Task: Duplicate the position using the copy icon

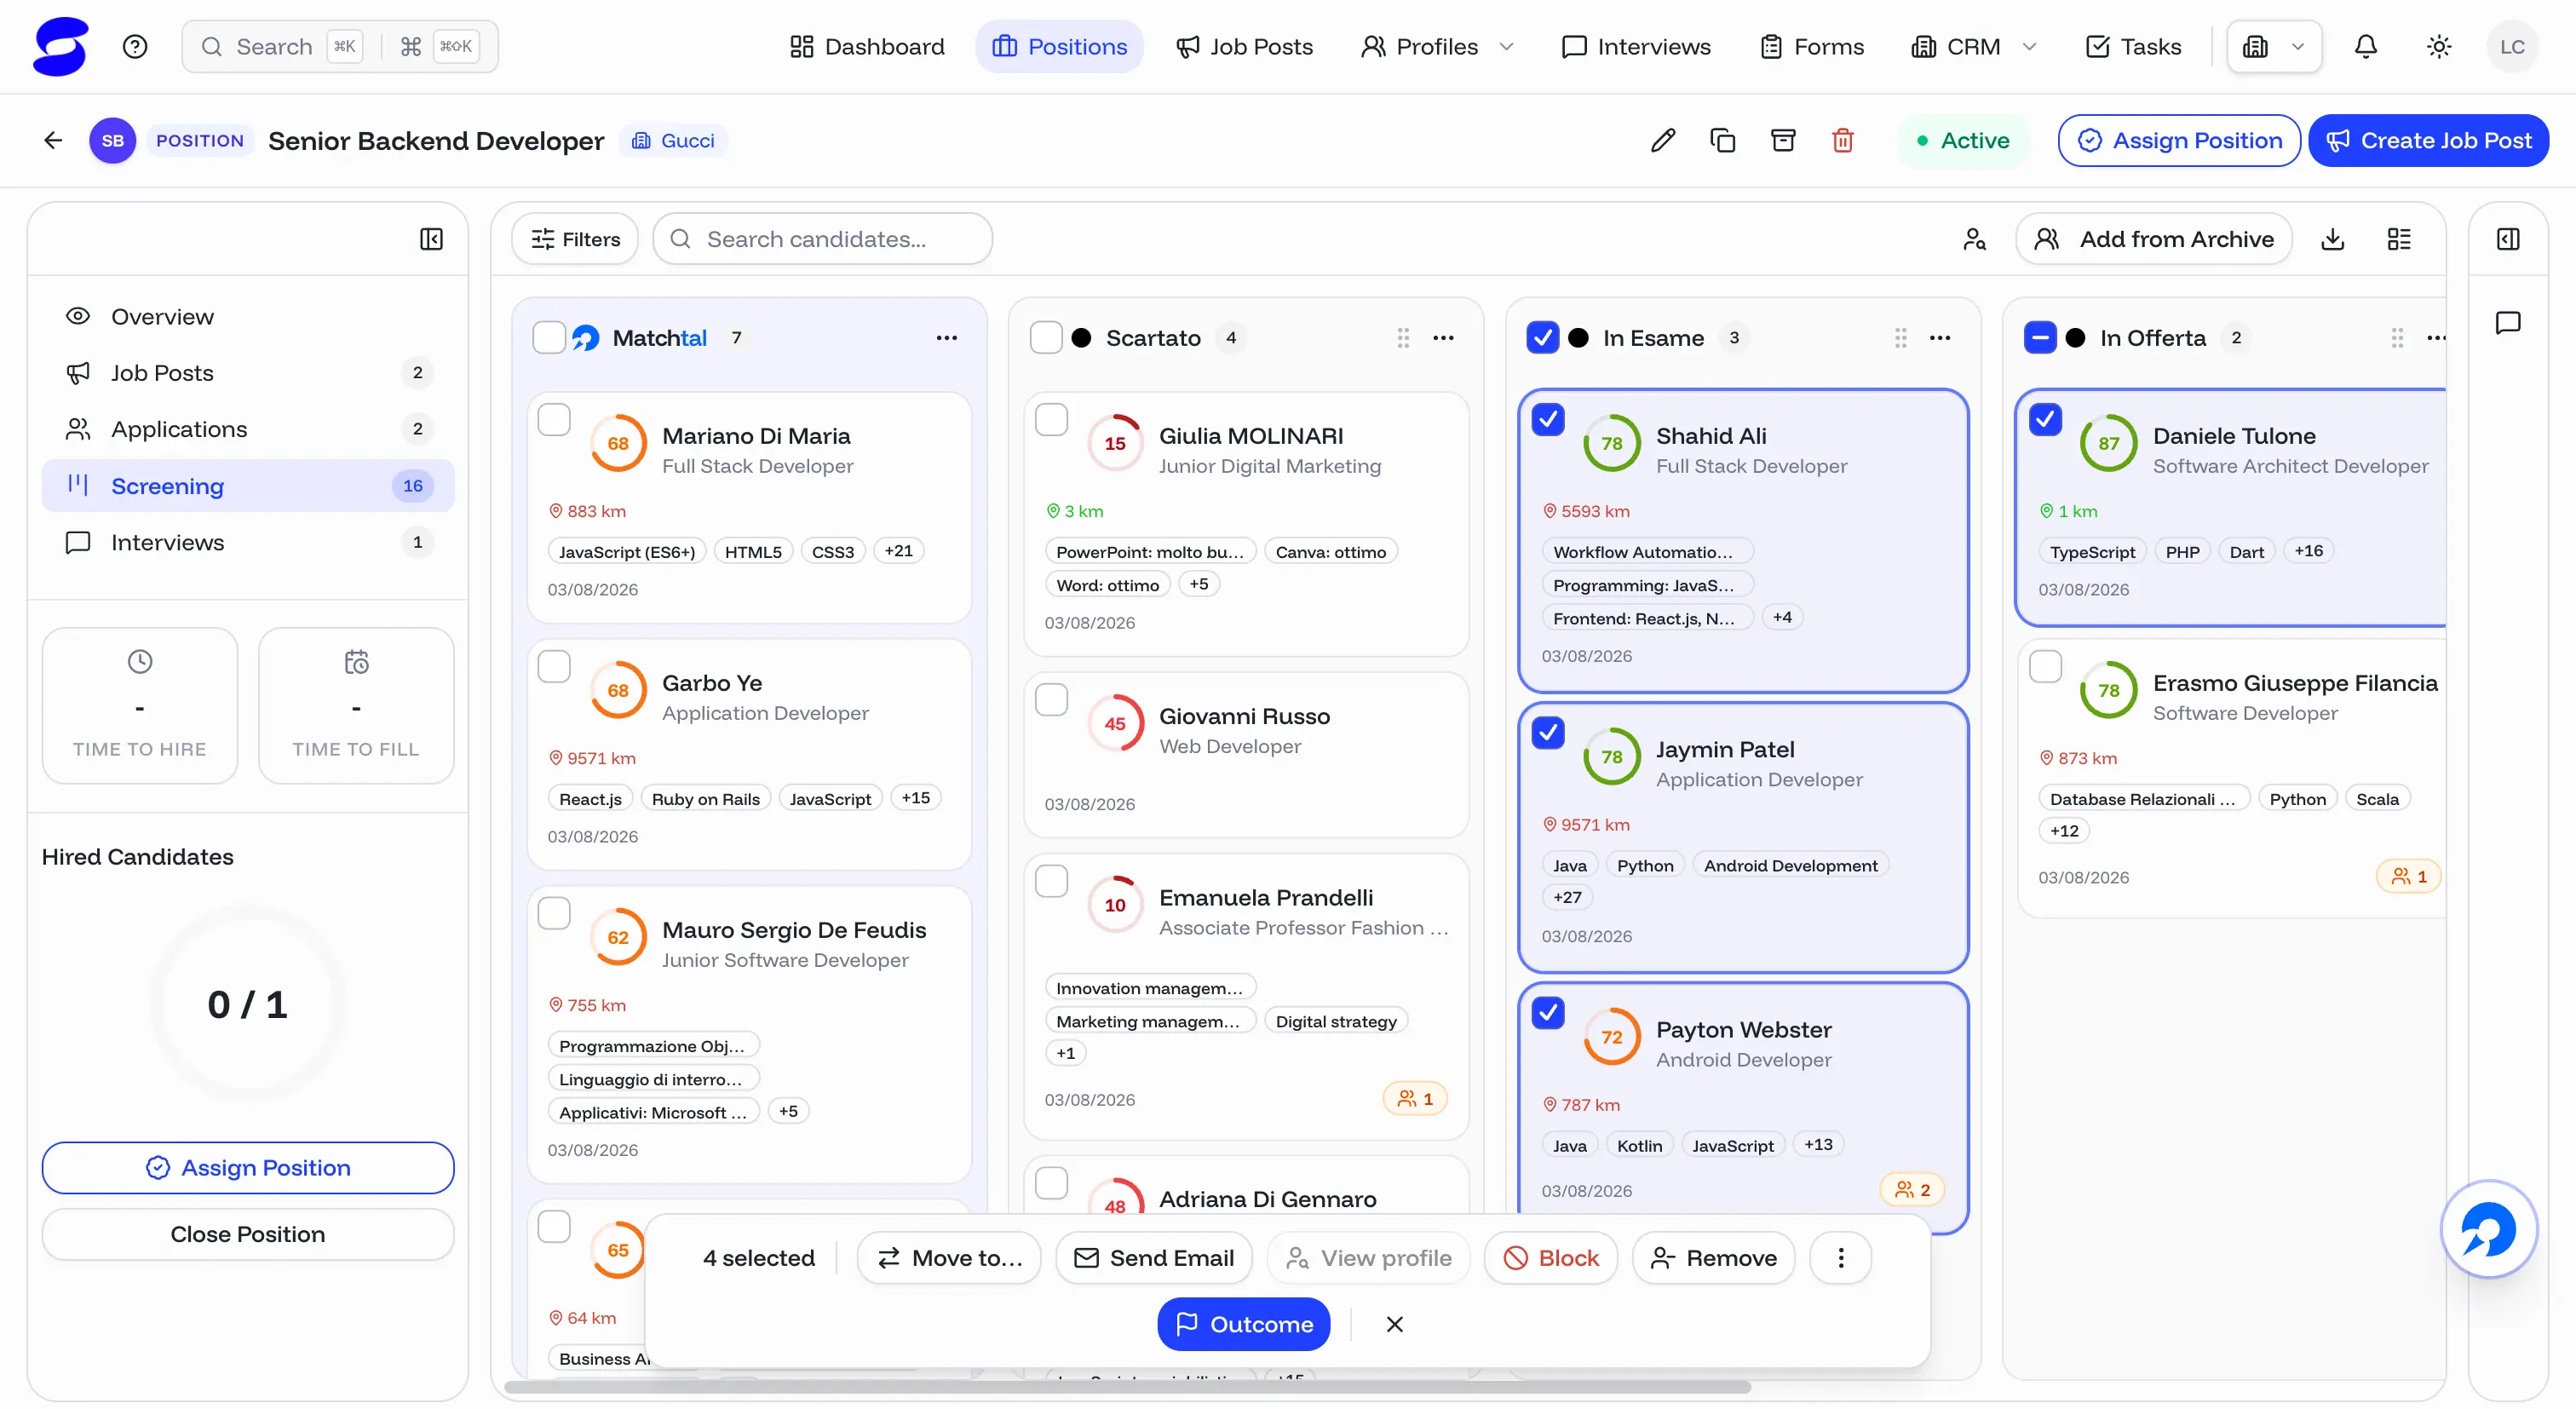Action: [1722, 140]
